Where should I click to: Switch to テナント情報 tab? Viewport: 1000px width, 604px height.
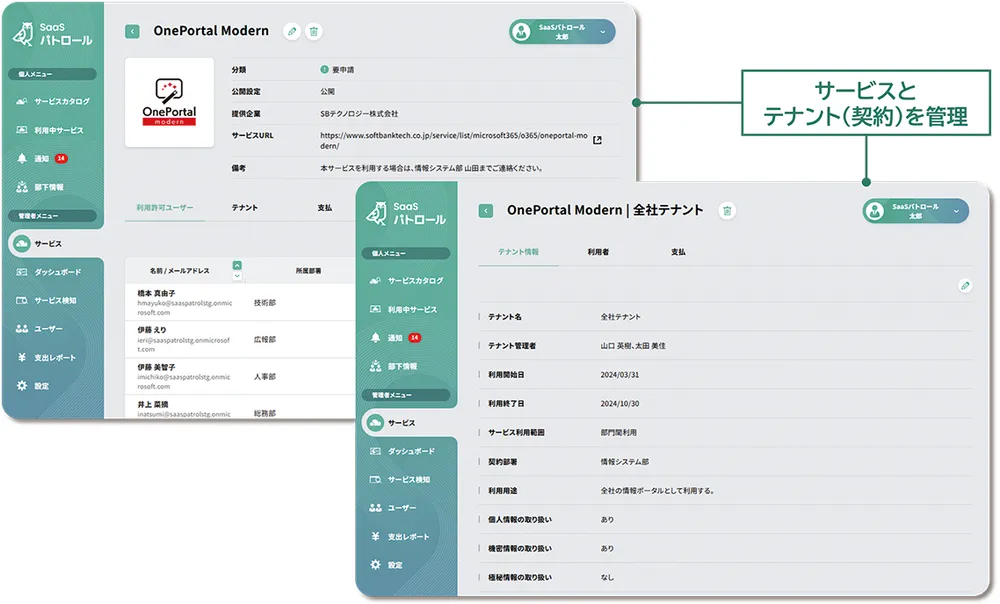click(518, 252)
